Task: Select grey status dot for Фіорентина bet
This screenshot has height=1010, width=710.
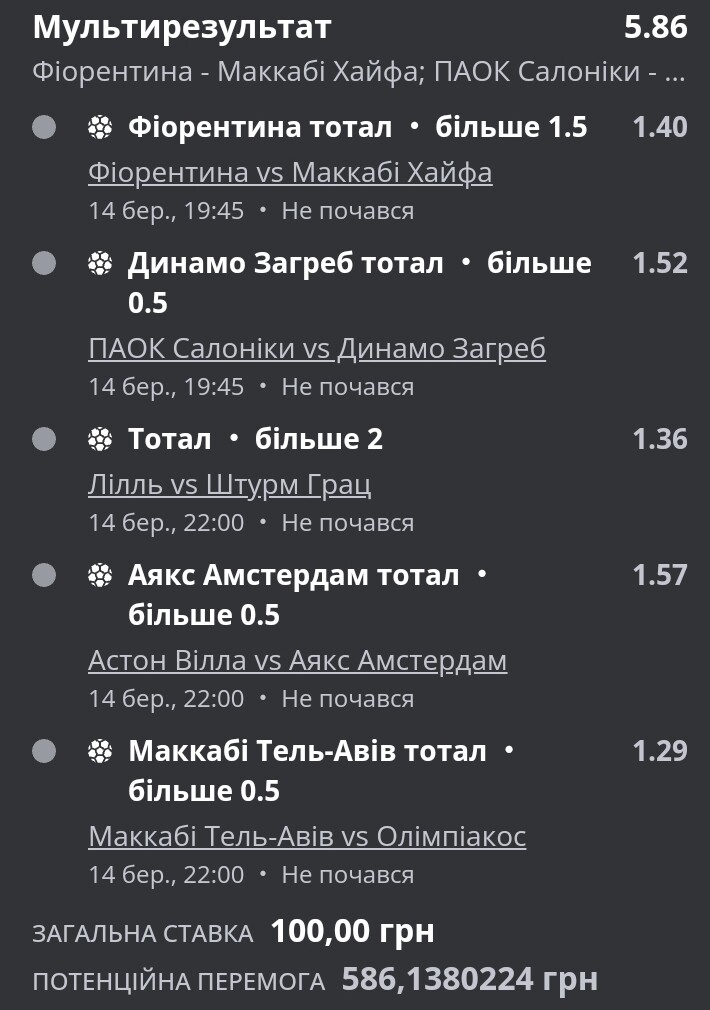Action: click(x=44, y=128)
